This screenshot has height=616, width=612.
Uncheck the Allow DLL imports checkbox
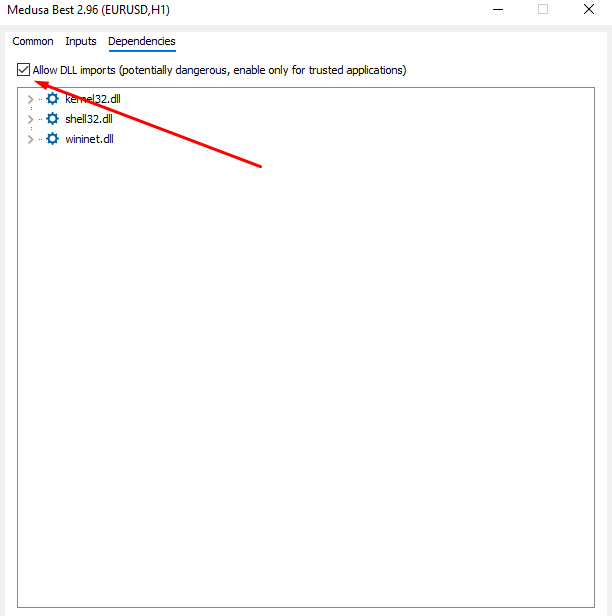(23, 70)
